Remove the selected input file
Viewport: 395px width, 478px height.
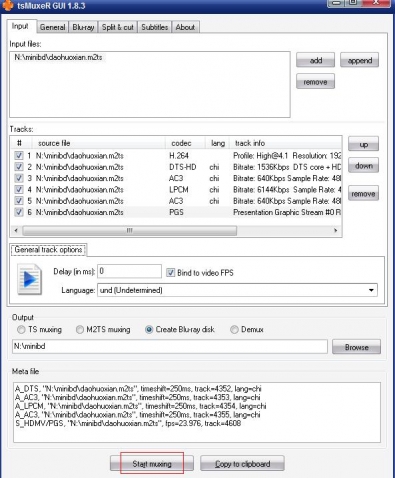tap(315, 82)
